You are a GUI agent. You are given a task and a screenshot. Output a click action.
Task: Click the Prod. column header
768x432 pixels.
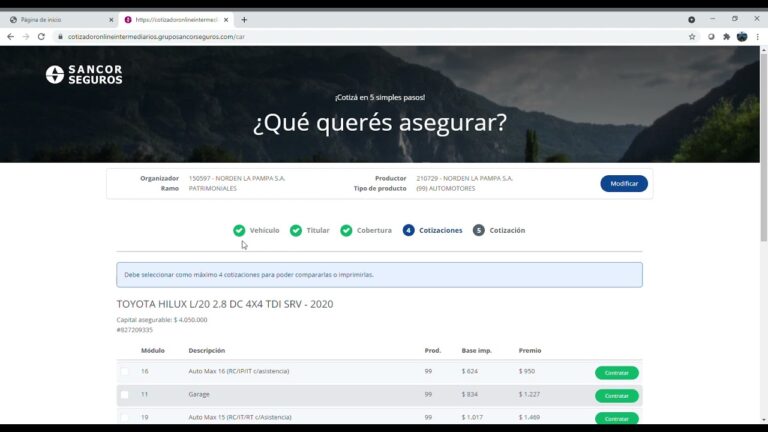(x=433, y=351)
